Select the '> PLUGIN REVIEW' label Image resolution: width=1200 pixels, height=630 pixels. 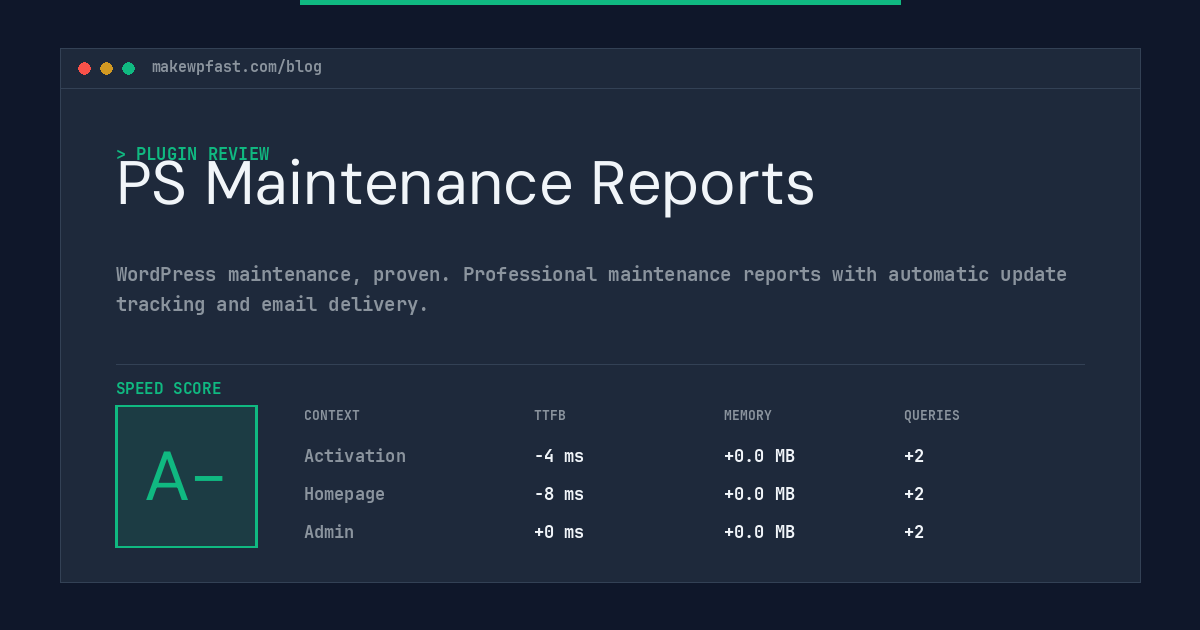(193, 154)
